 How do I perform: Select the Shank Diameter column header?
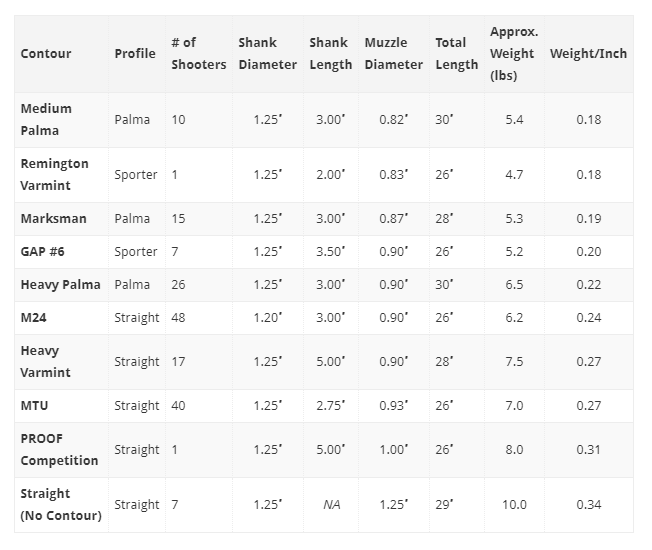[x=267, y=54]
